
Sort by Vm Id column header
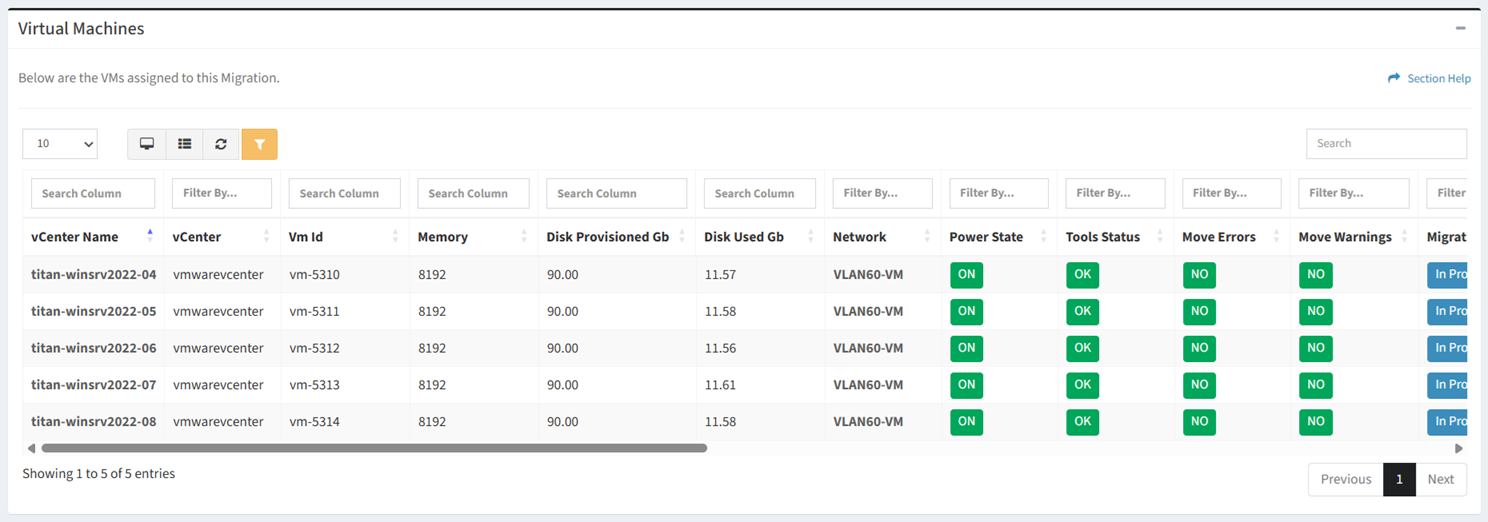coord(345,237)
